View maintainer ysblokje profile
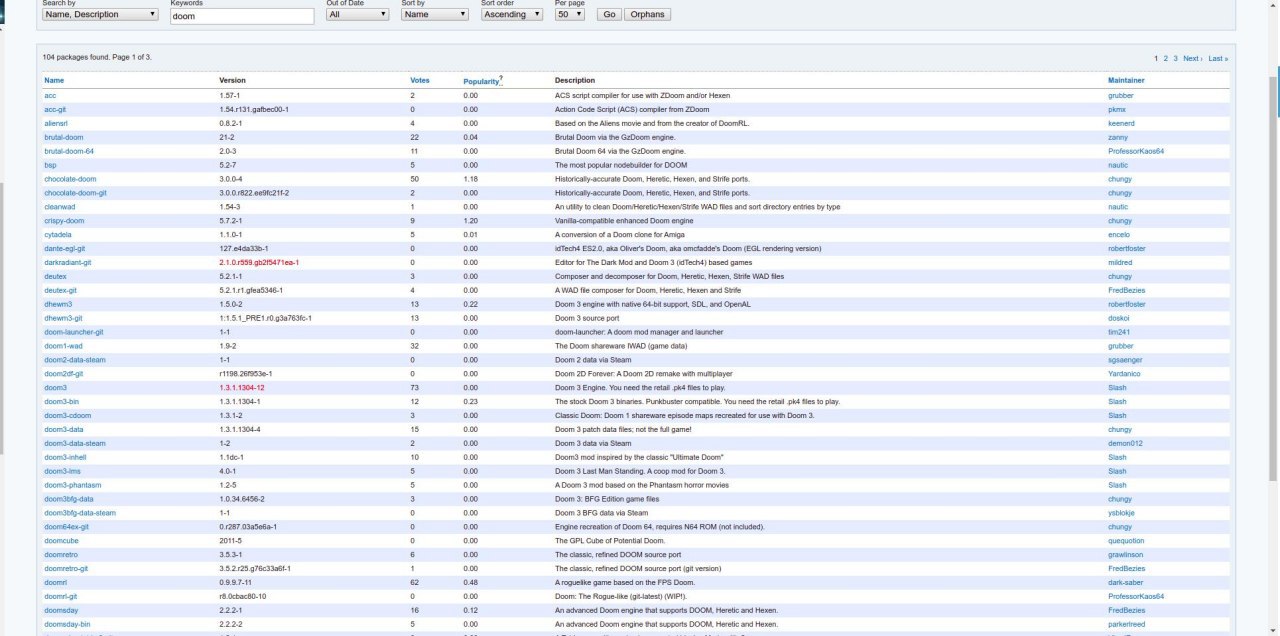Screen dimensions: 1280x636 (x=1121, y=513)
